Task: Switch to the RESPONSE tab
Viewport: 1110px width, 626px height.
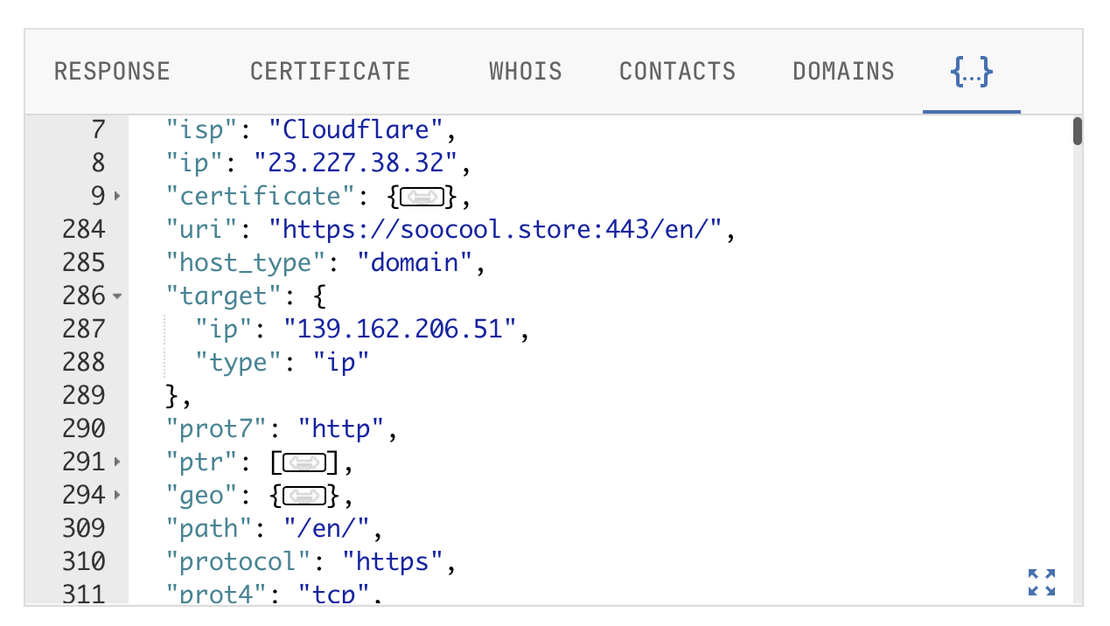Action: click(x=112, y=72)
